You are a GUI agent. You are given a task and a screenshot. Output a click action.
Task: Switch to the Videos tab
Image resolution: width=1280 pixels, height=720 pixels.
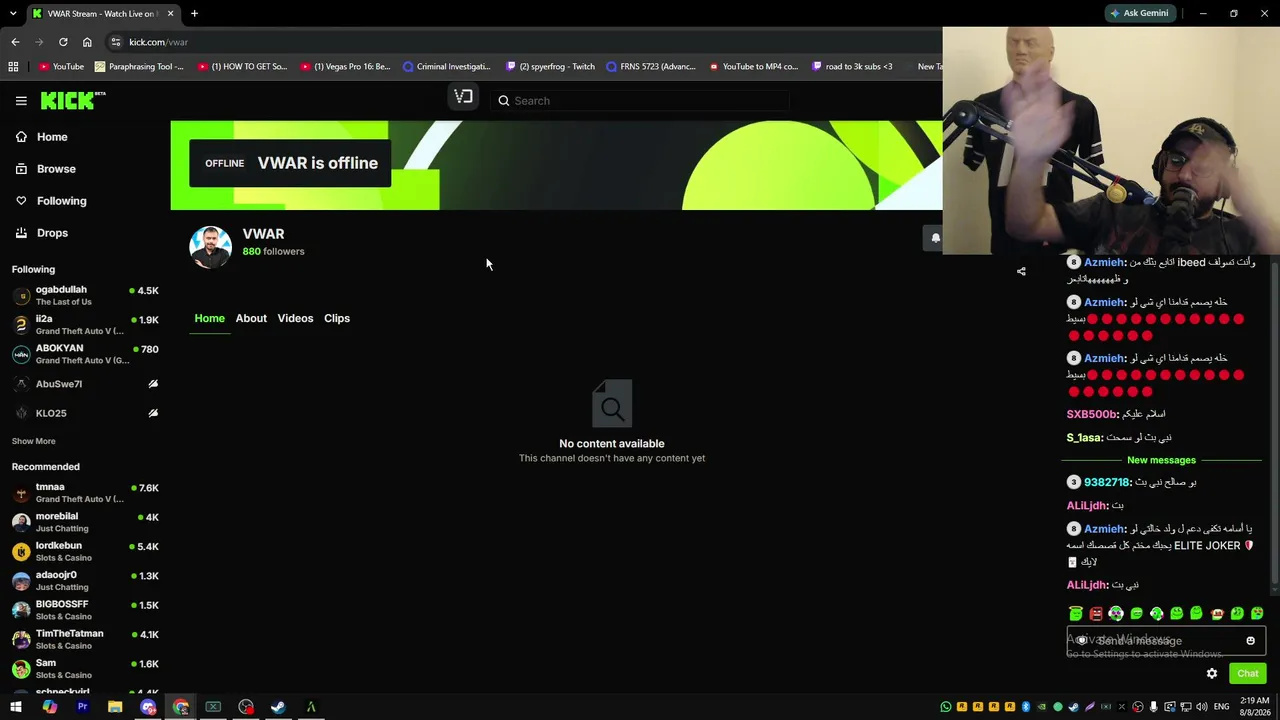(x=295, y=318)
